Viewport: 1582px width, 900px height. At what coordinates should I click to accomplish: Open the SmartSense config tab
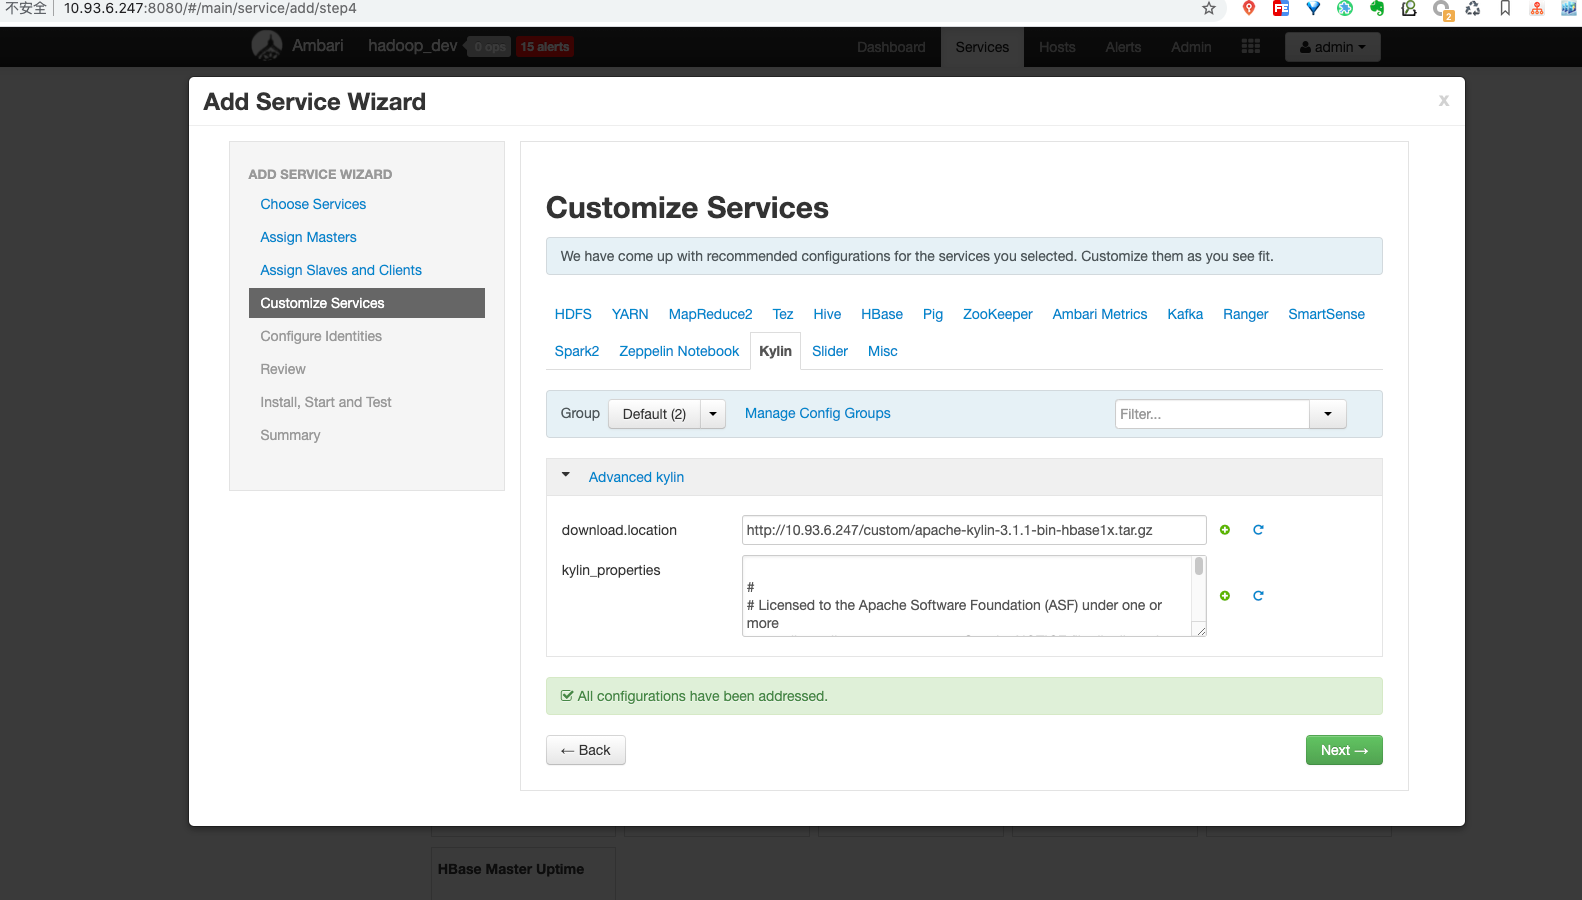(1326, 314)
